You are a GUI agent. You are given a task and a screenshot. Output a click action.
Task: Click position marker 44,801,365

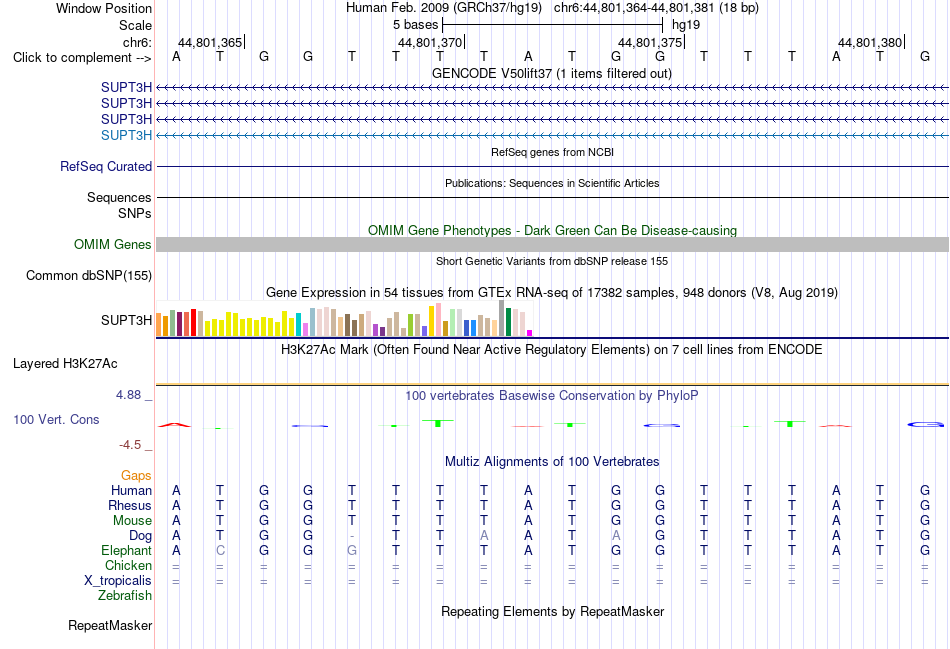point(211,42)
